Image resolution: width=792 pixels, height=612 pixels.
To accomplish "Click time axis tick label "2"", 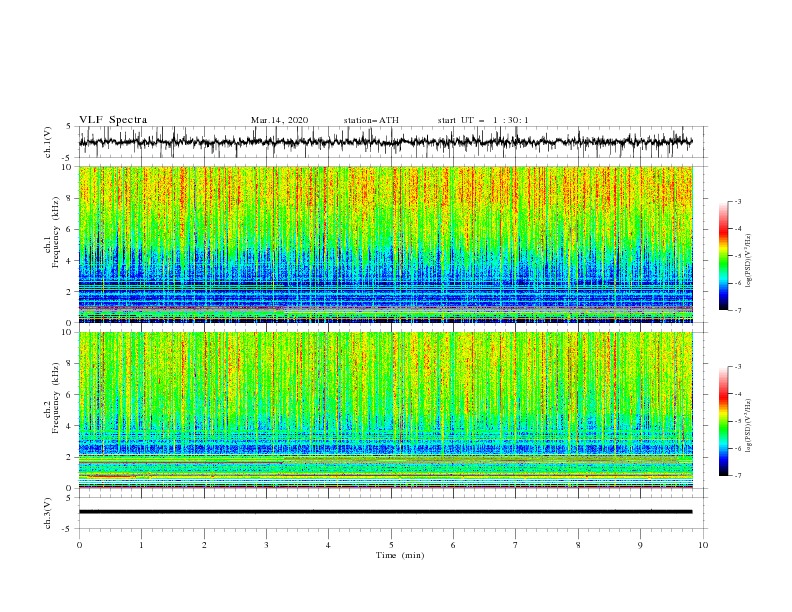I will tap(204, 545).
